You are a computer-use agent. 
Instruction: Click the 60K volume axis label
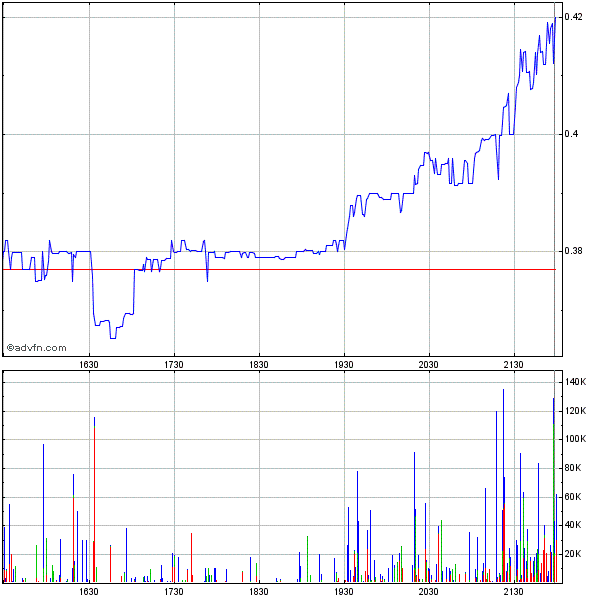(573, 497)
